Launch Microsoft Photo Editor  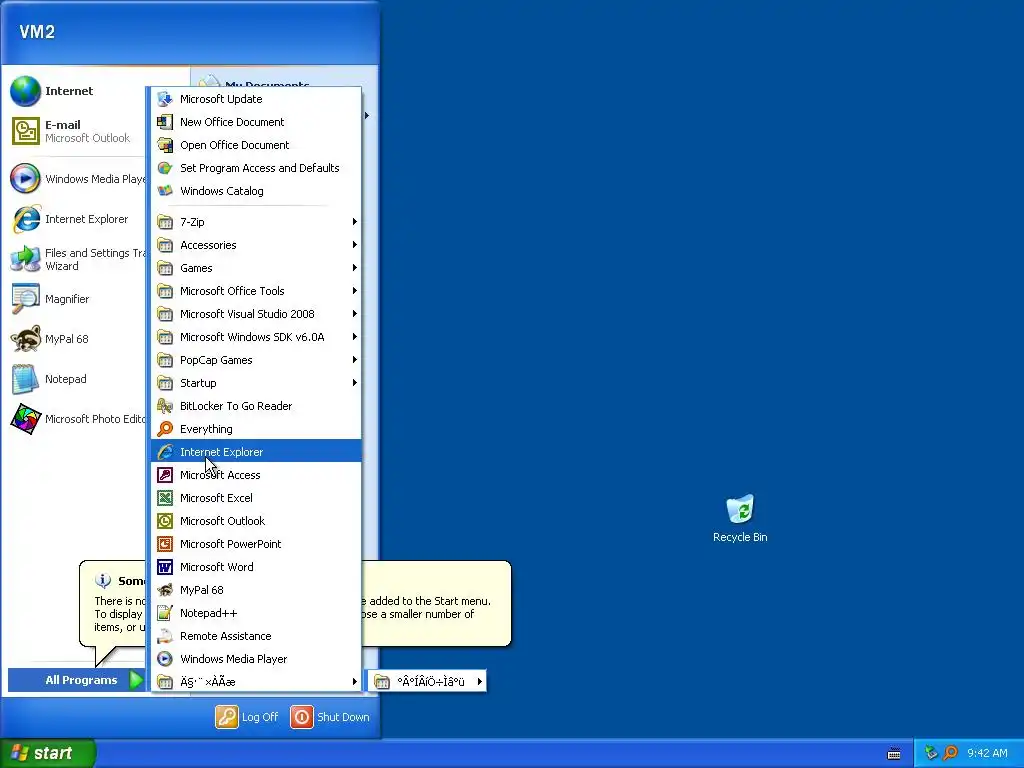click(75, 419)
